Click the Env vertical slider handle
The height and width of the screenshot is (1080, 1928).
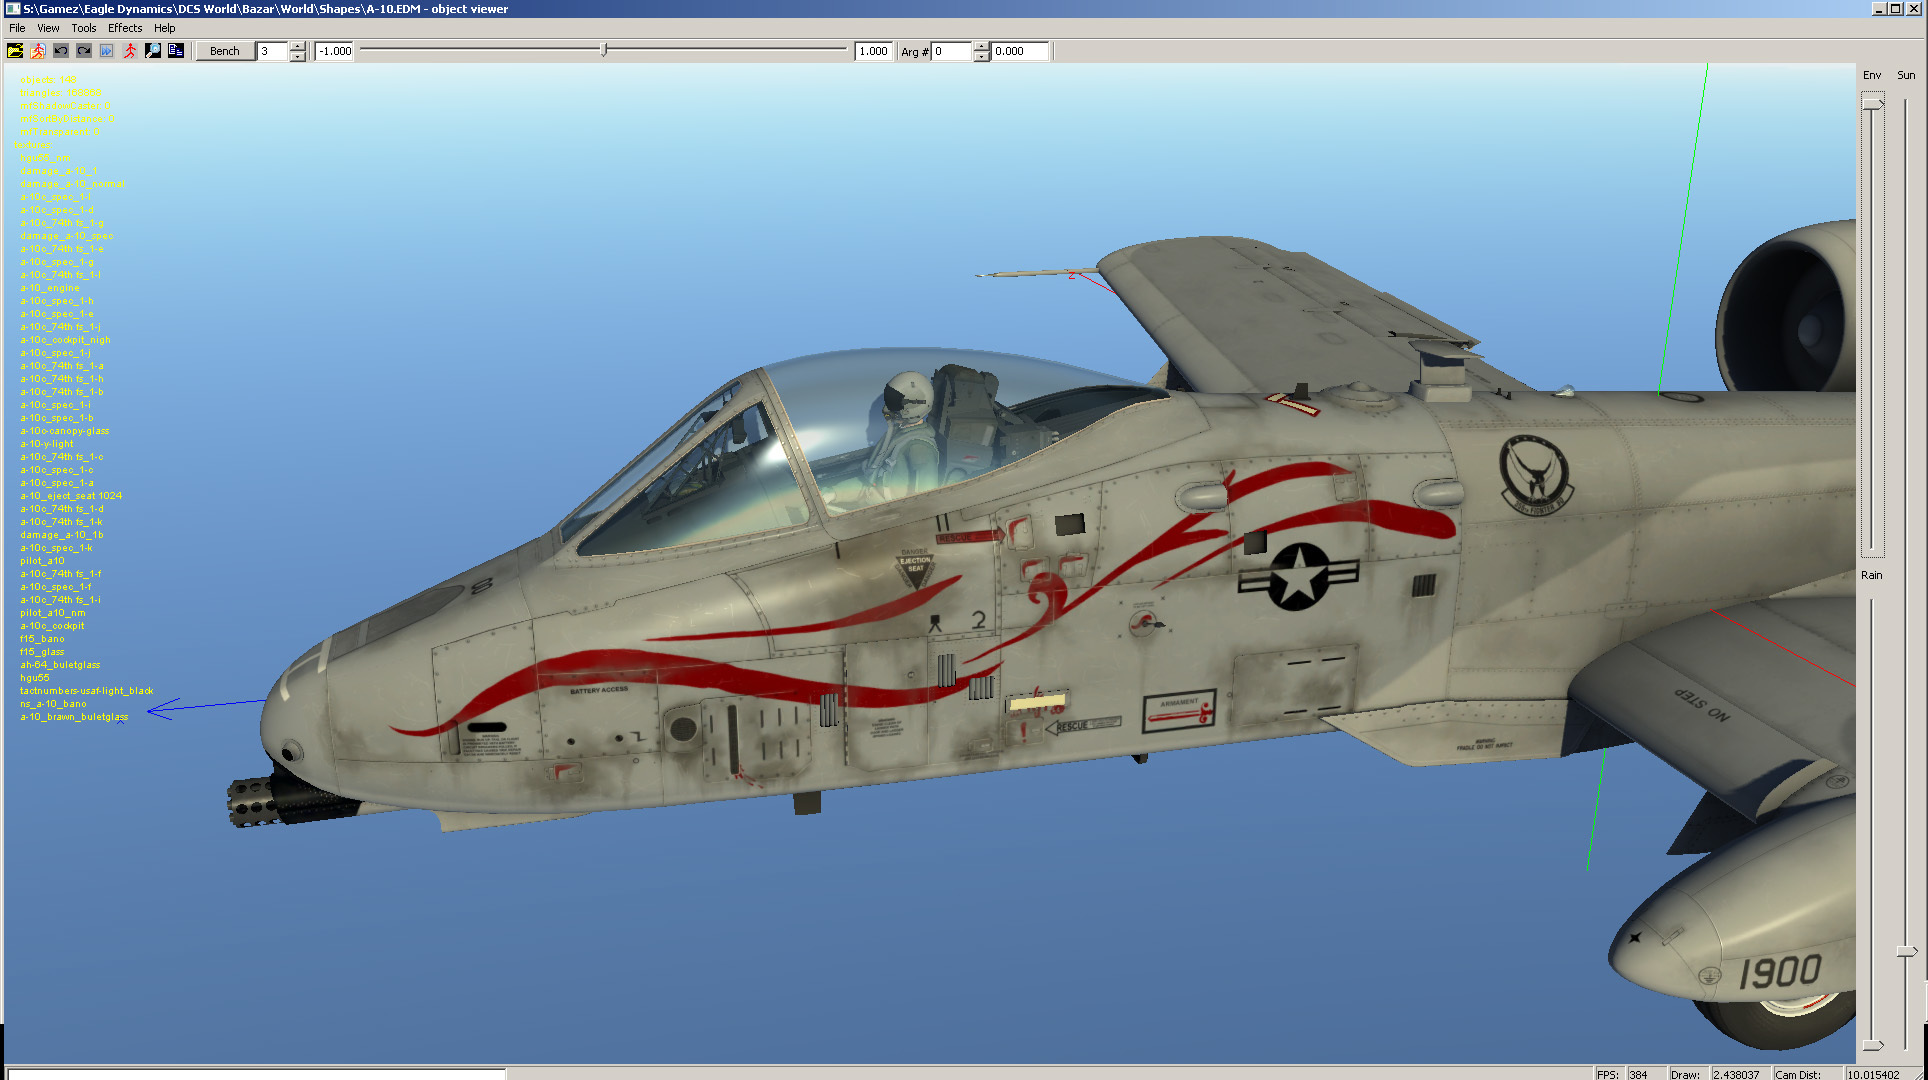pos(1872,104)
